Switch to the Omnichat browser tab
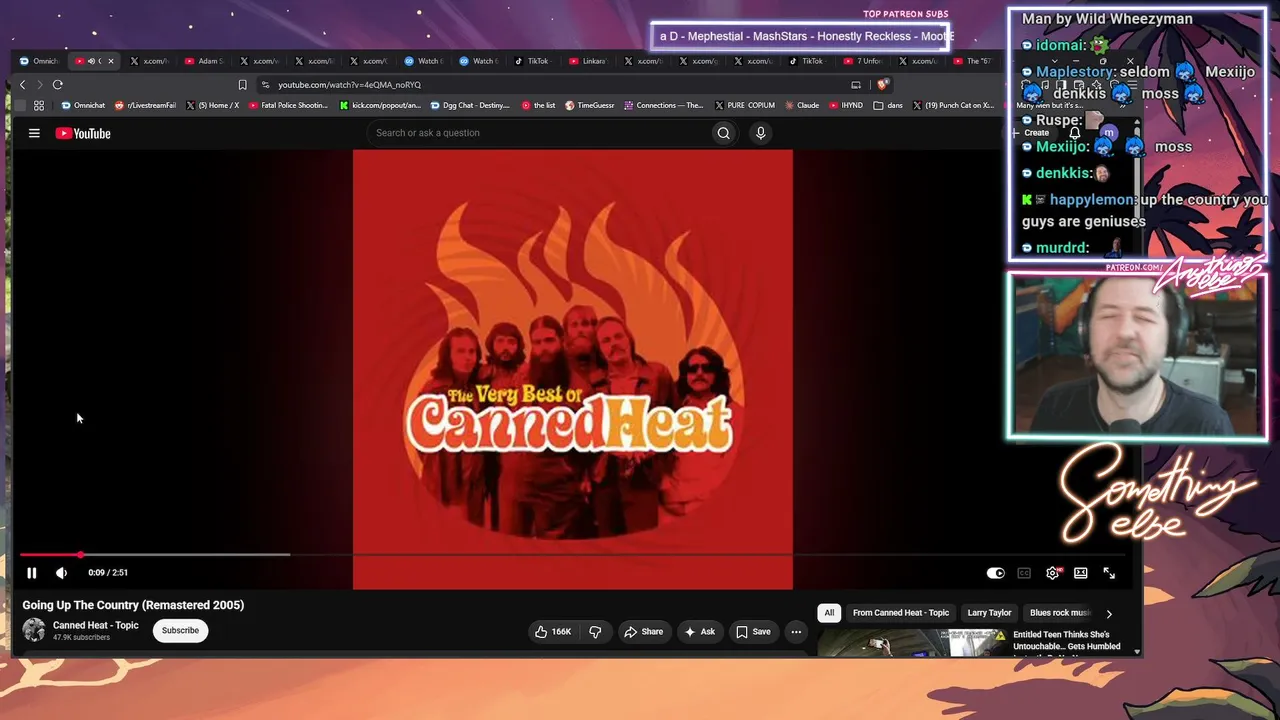 coord(40,61)
